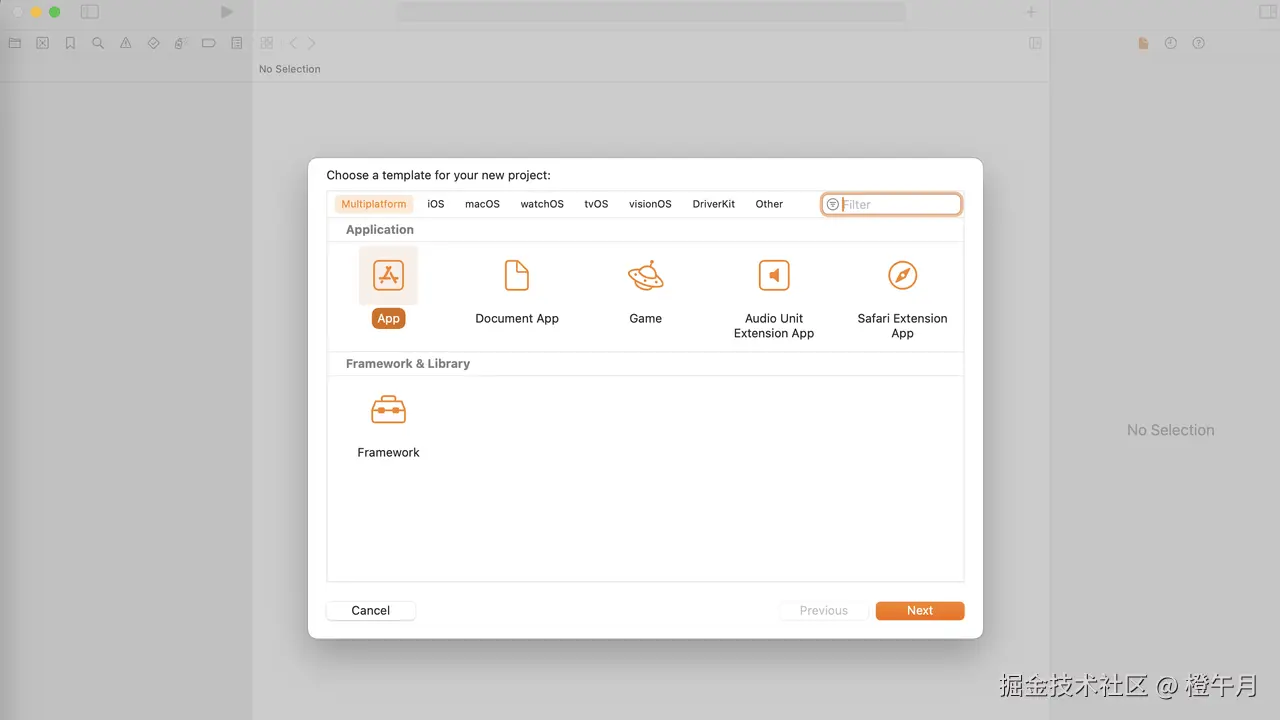Click the Framework template label
The height and width of the screenshot is (720, 1280).
[x=388, y=452]
